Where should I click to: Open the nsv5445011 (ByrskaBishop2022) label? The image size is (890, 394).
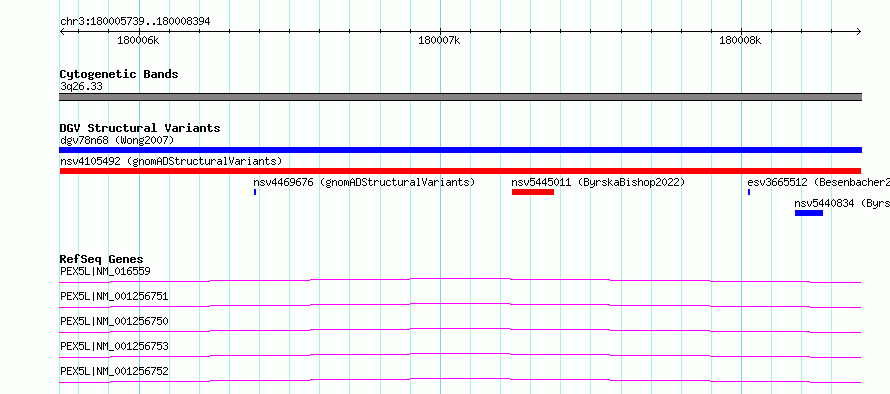click(598, 182)
